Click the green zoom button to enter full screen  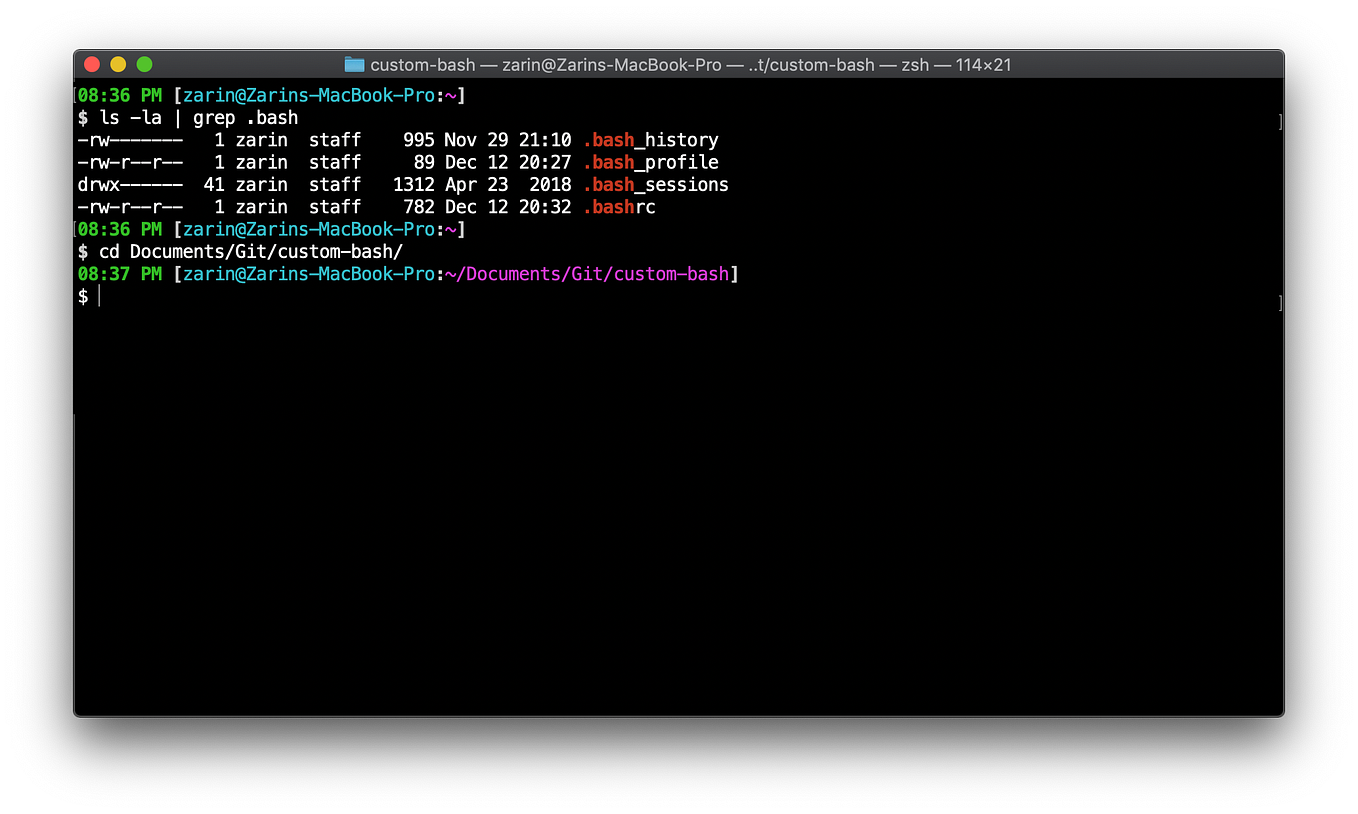144,63
